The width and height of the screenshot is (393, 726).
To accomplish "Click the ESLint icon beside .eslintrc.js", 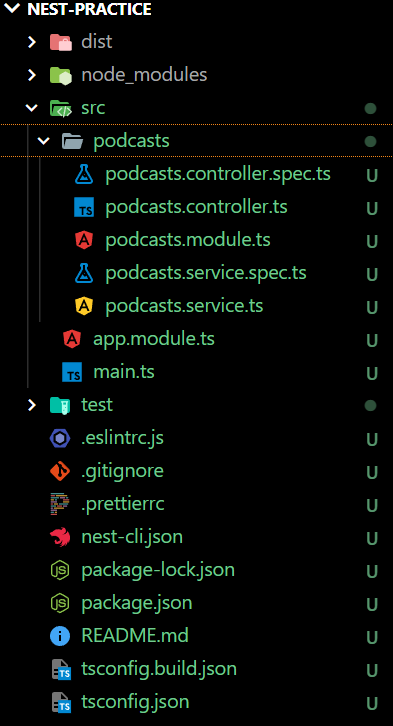I will [x=60, y=438].
